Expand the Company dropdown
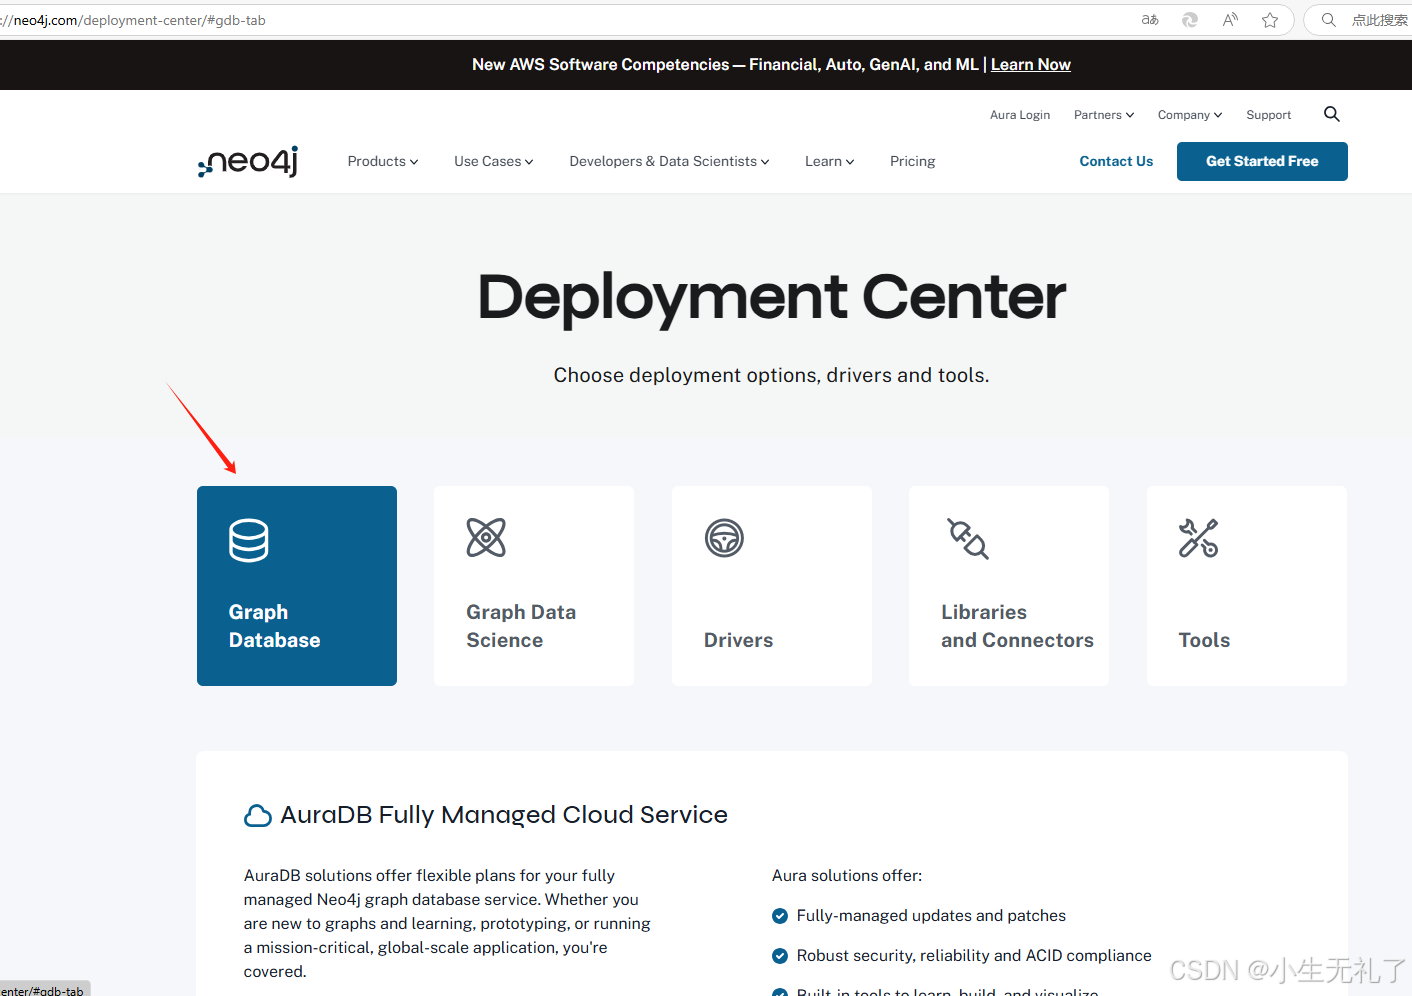Screen dimensions: 1412x996 pos(1190,115)
